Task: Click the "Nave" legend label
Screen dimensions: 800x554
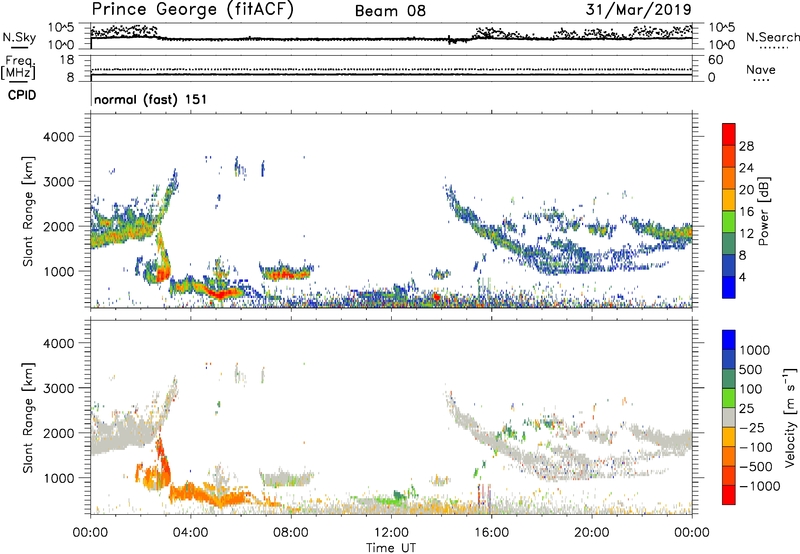Action: (x=761, y=70)
